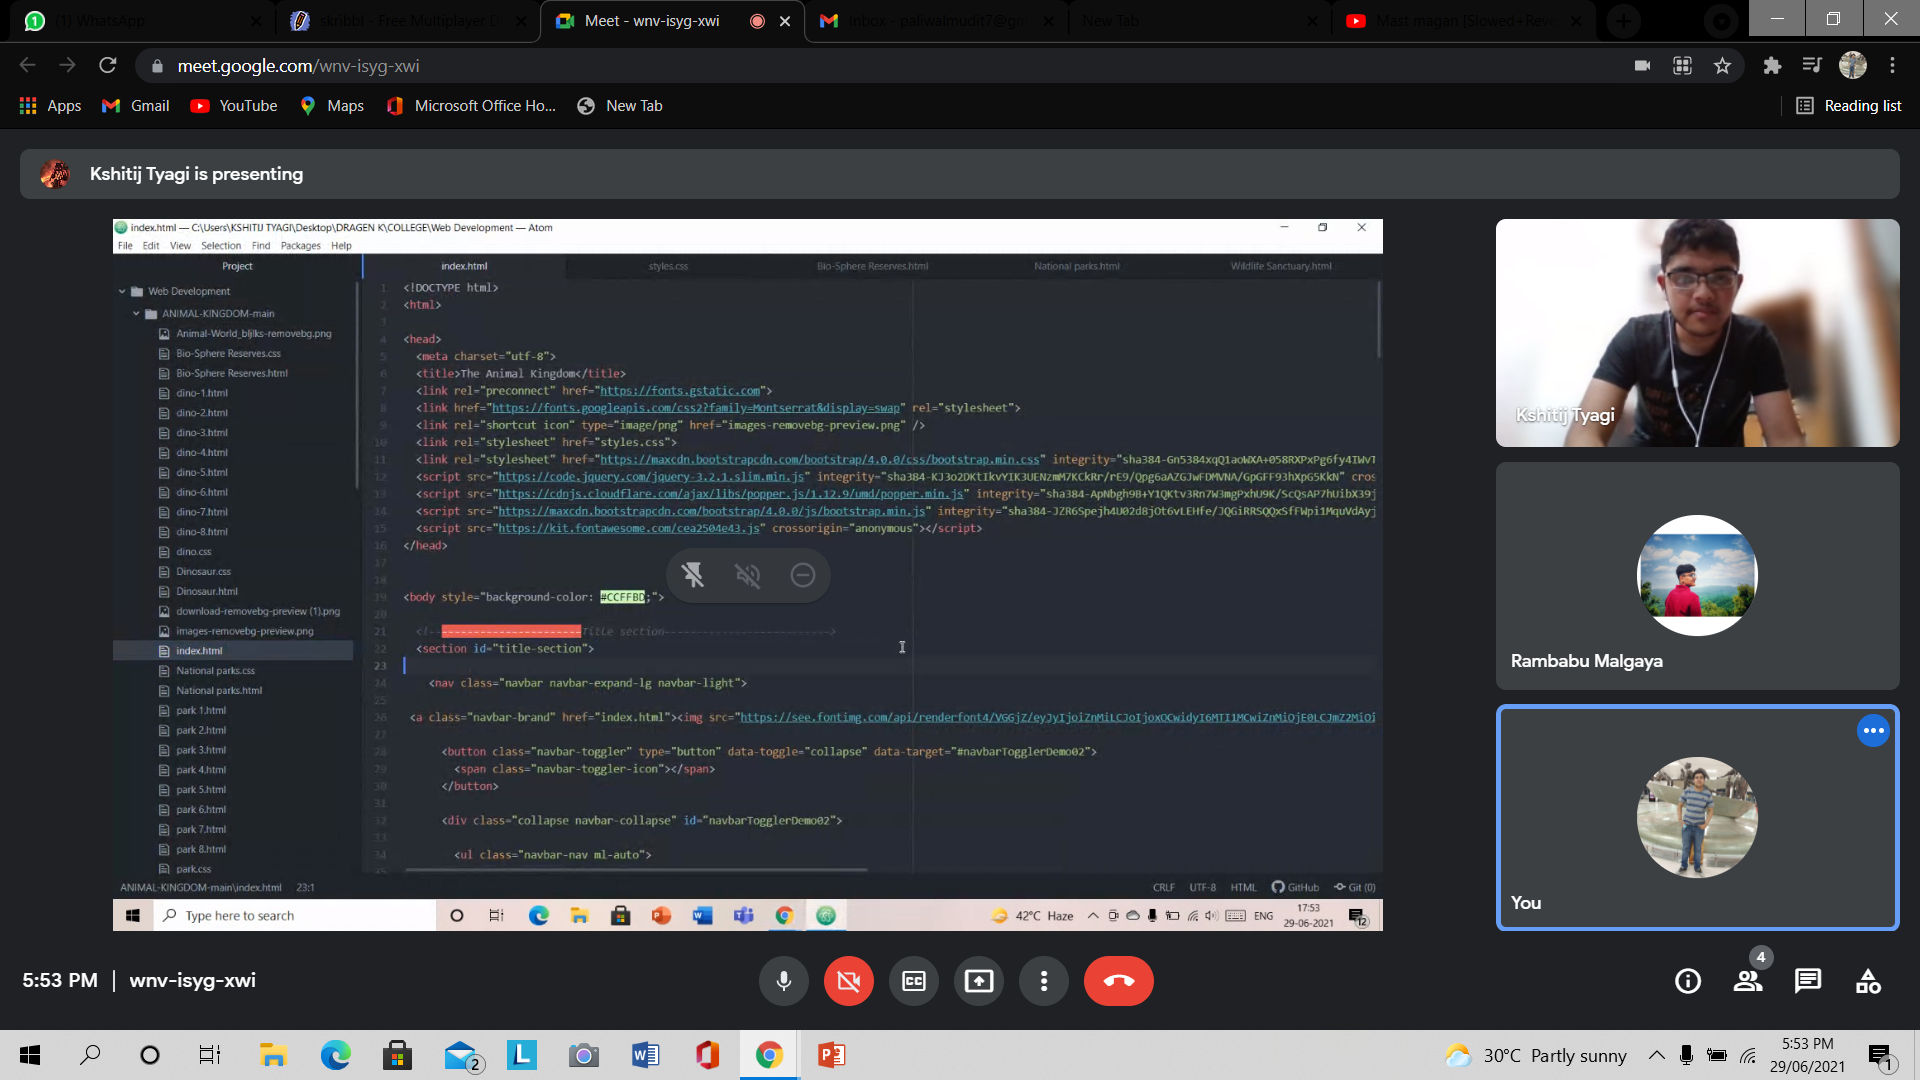Screen dimensions: 1920x1080
Task: Remove presentation using circle minus icon
Action: [x=802, y=575]
